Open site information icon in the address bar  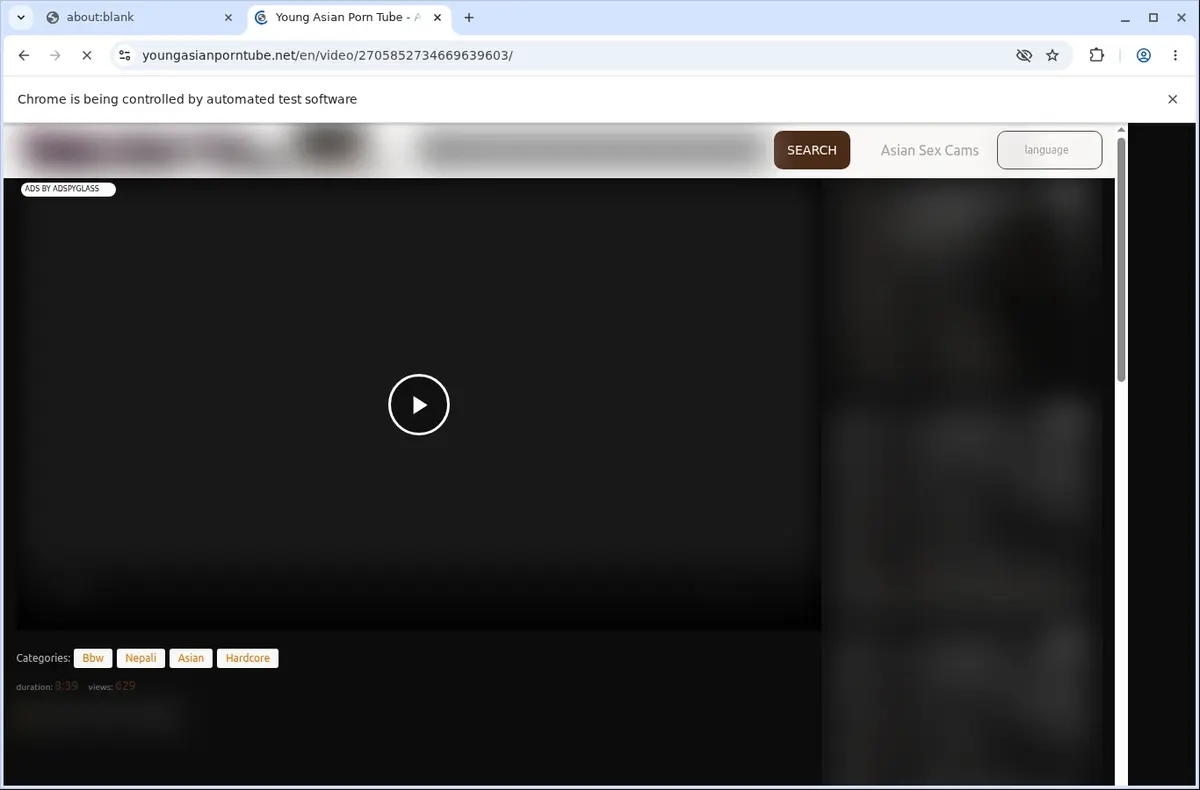(124, 56)
